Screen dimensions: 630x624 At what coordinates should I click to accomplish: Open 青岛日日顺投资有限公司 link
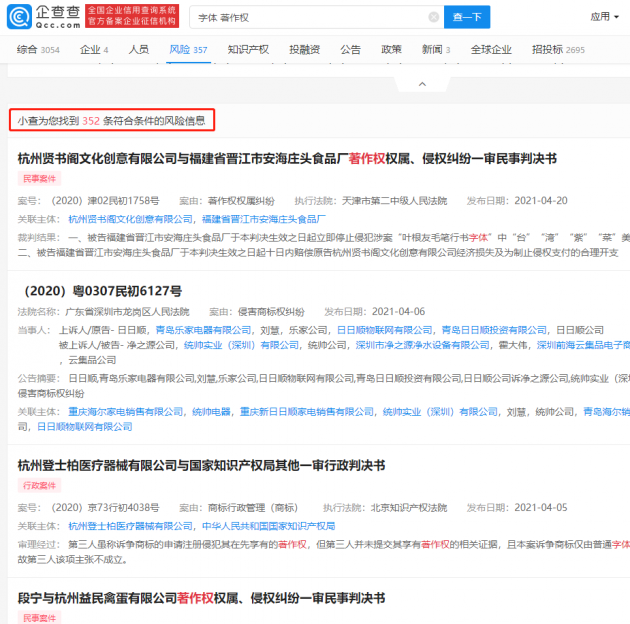click(494, 330)
